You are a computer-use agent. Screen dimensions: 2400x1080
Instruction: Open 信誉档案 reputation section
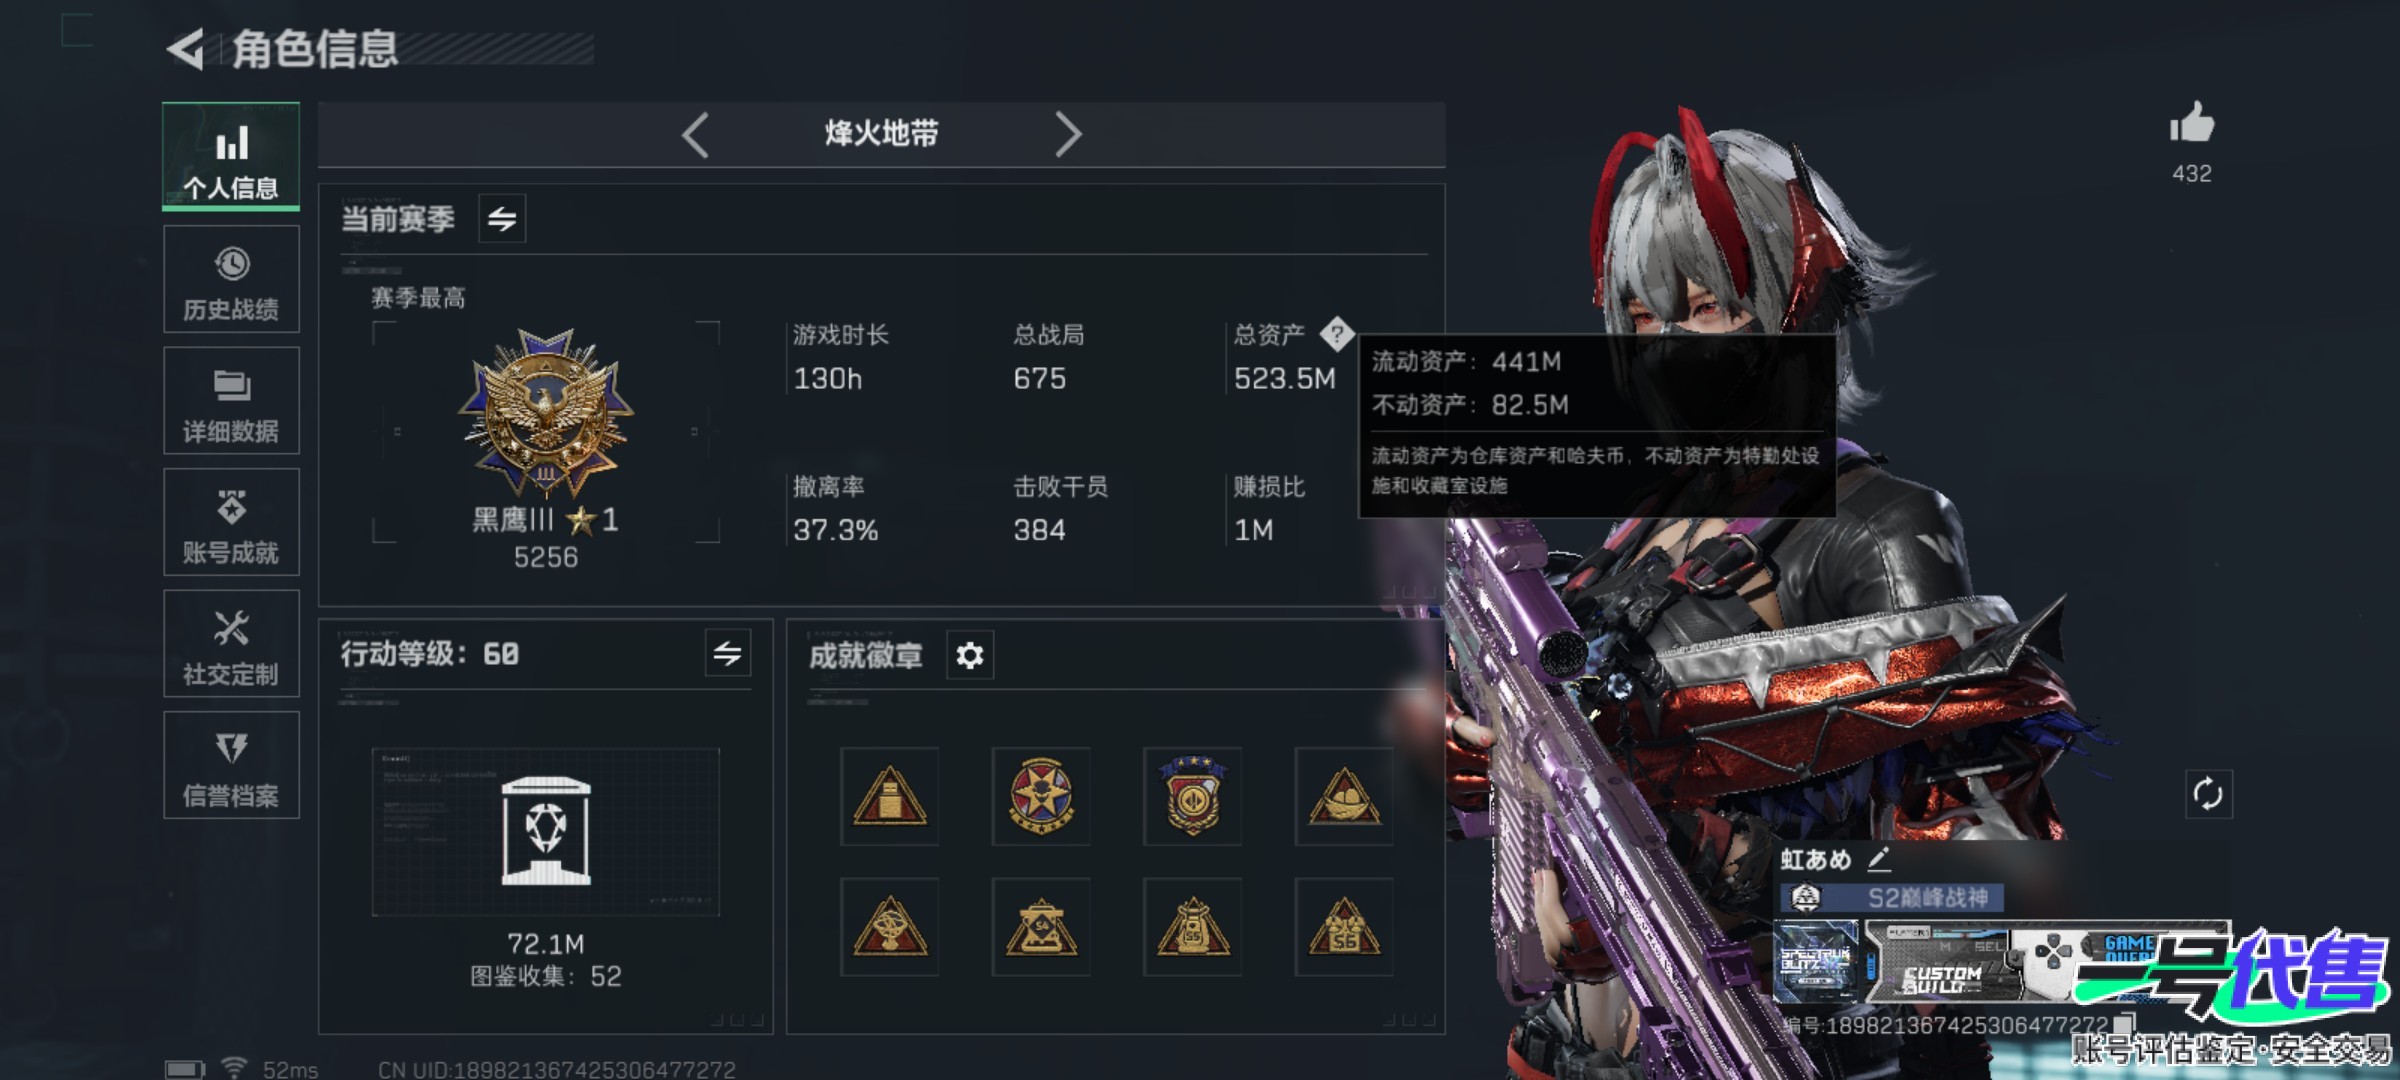[x=231, y=766]
